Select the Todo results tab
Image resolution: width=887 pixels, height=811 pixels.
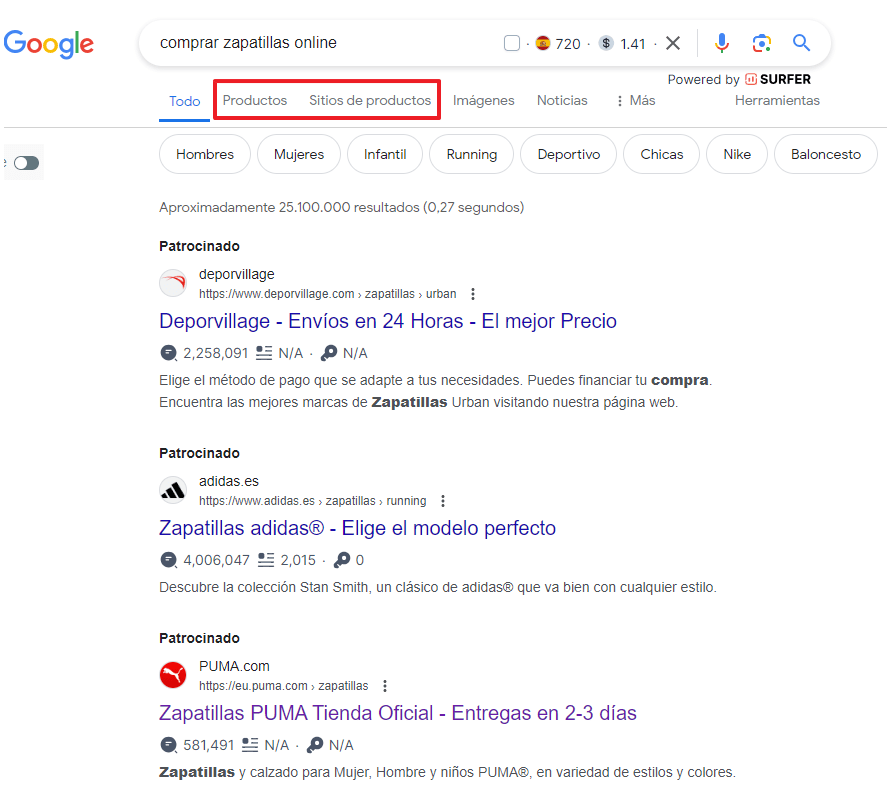184,101
